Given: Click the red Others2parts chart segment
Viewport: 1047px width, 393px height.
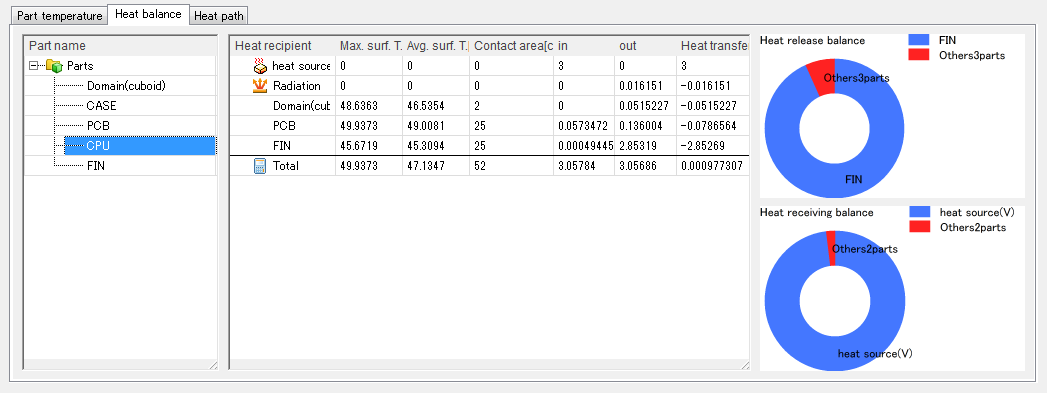Looking at the screenshot, I should 832,248.
